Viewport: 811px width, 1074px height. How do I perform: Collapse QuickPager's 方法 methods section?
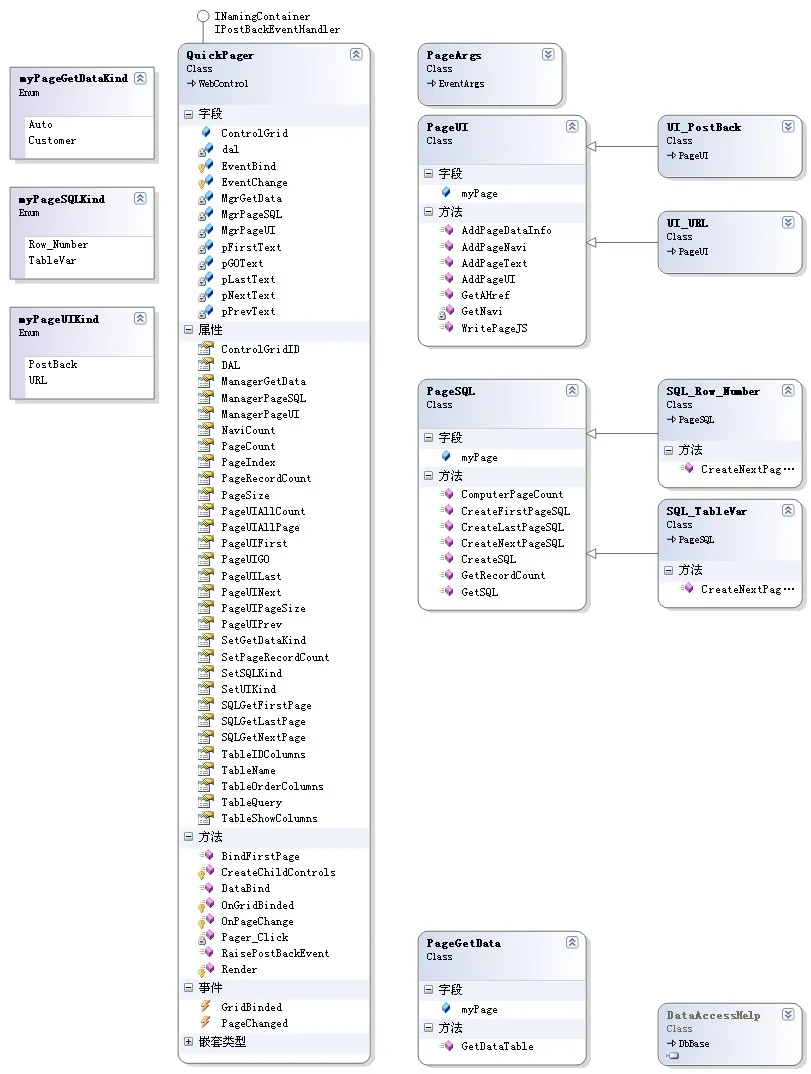tap(188, 836)
